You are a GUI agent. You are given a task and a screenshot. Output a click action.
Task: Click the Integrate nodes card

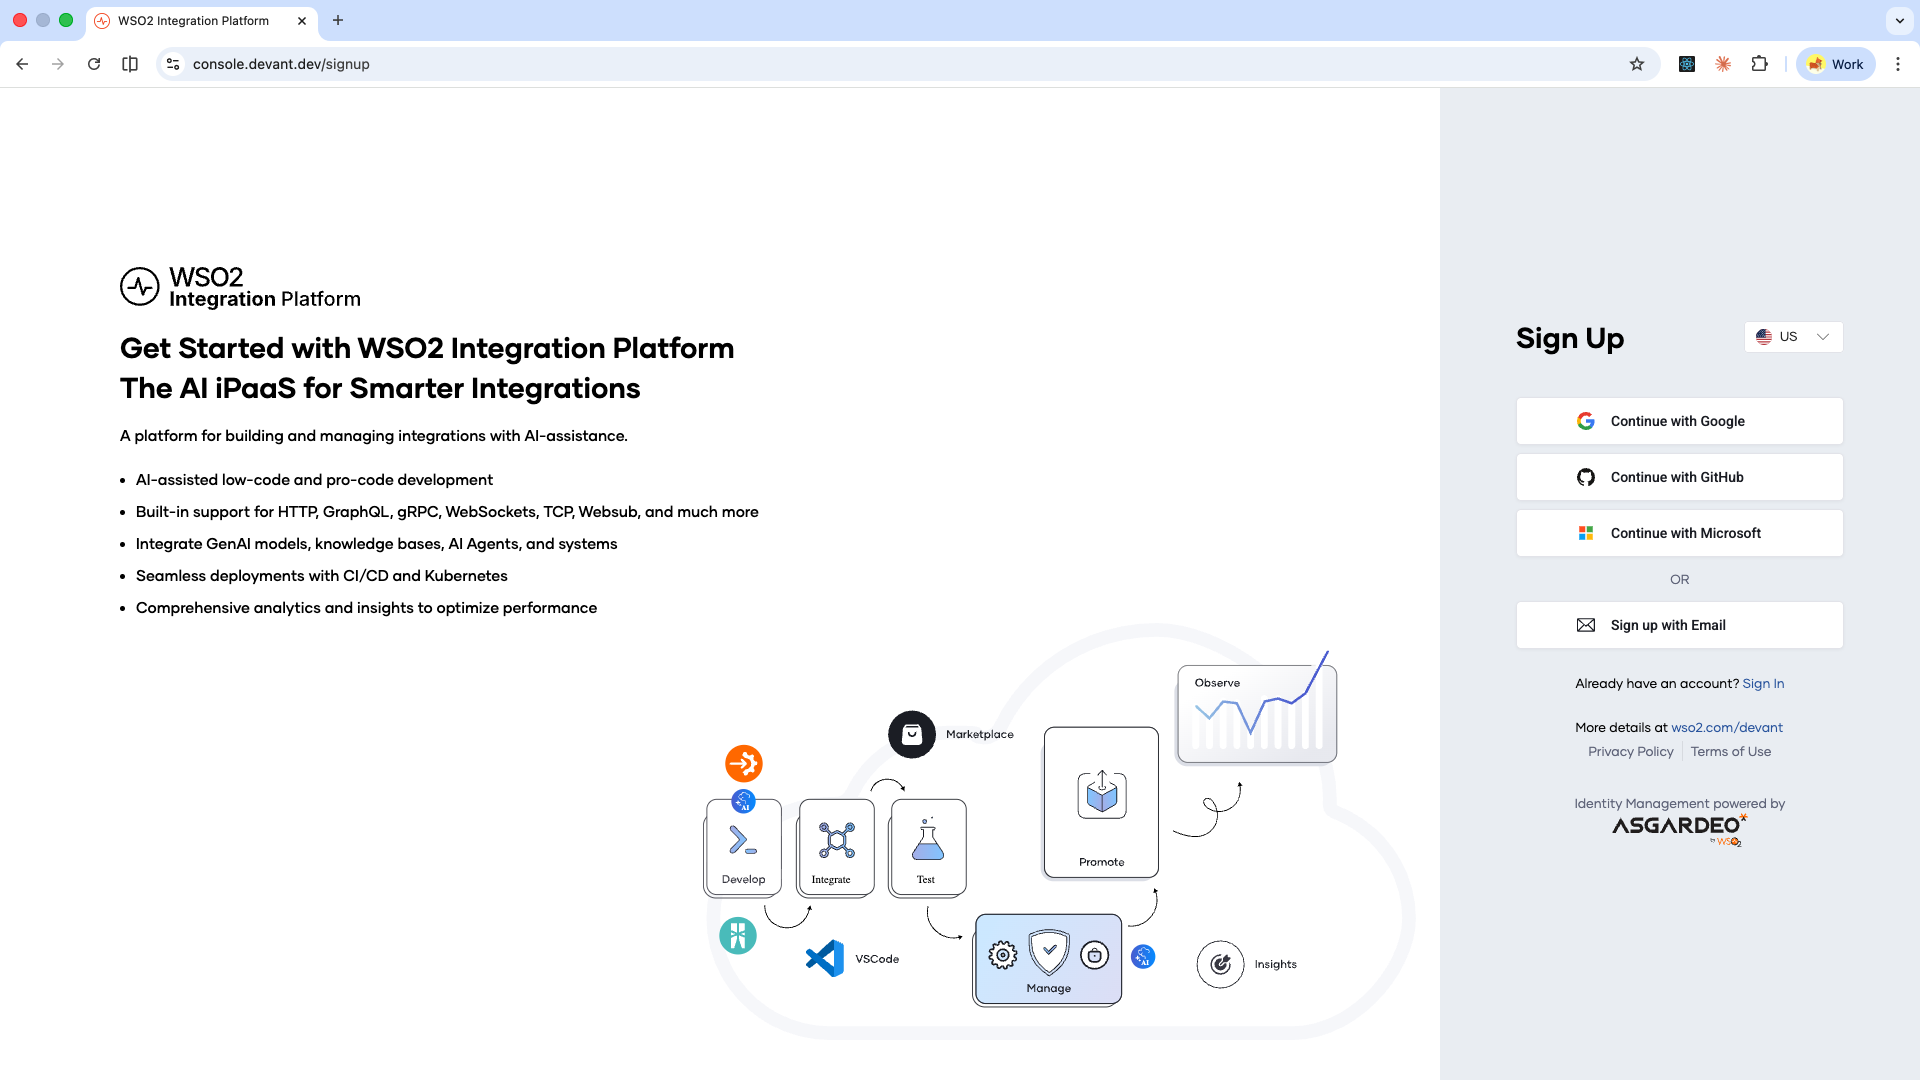click(x=836, y=847)
